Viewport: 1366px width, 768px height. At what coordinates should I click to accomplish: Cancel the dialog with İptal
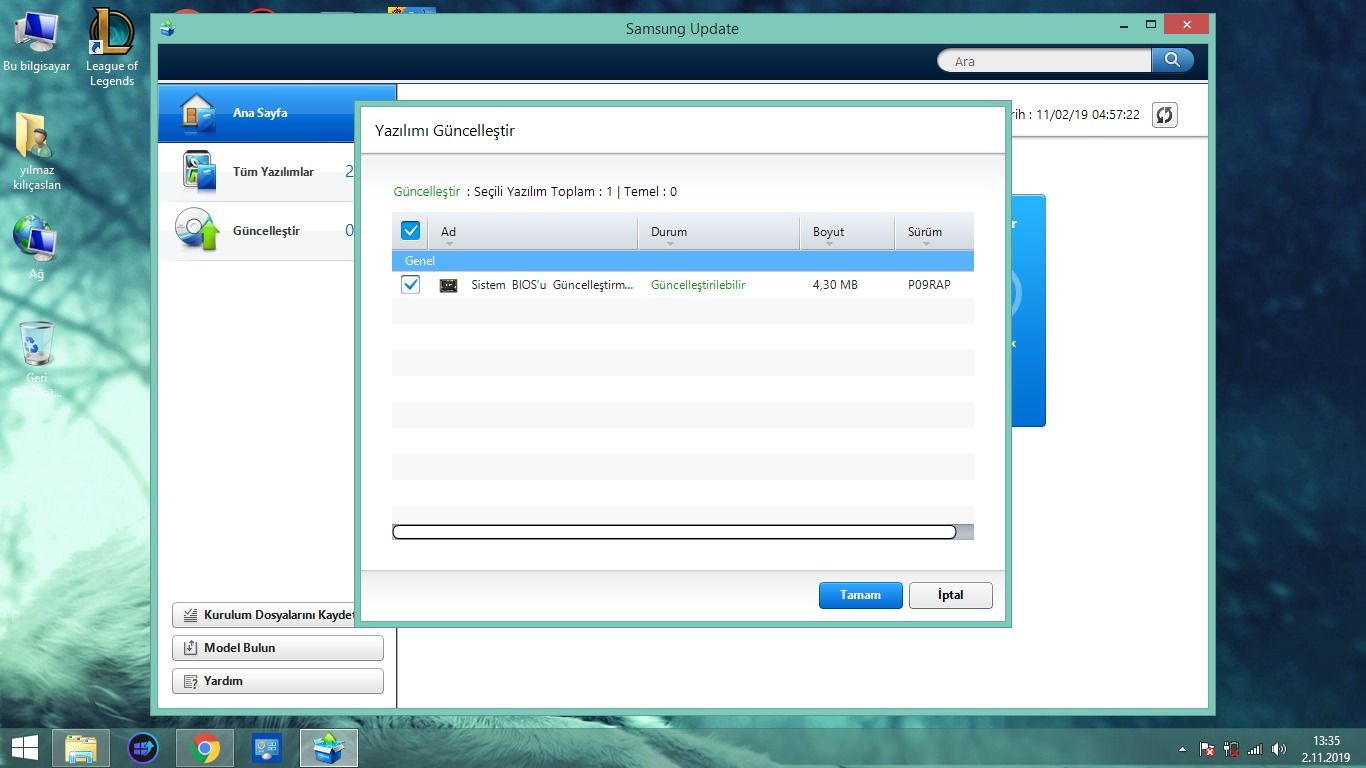point(950,595)
